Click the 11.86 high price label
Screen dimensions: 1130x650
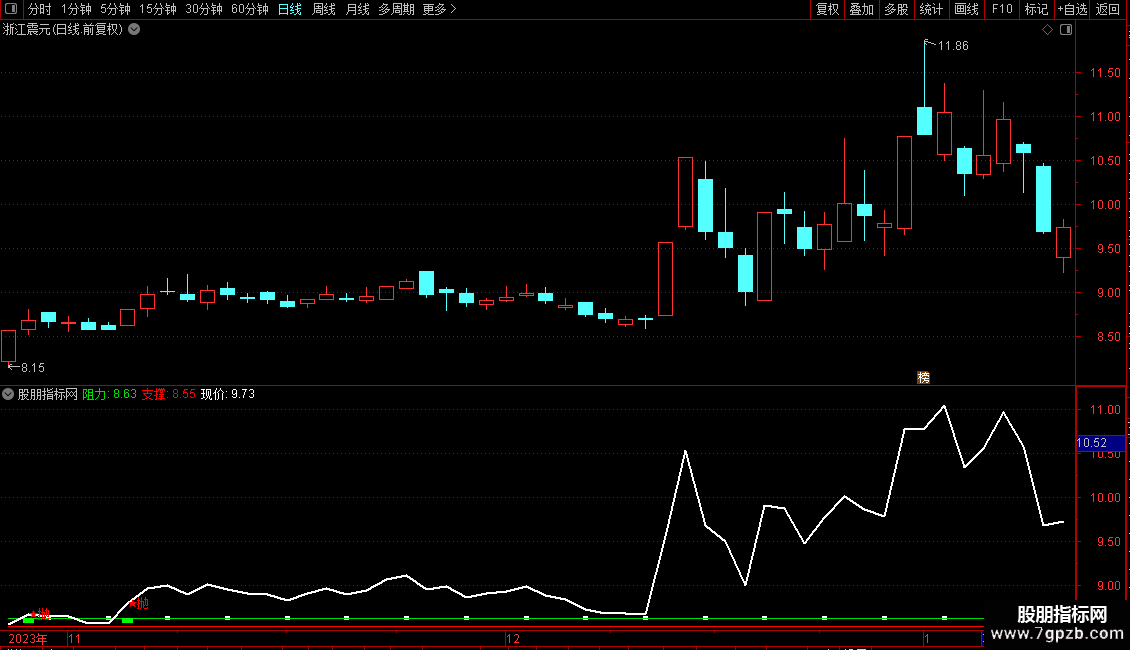pos(953,46)
